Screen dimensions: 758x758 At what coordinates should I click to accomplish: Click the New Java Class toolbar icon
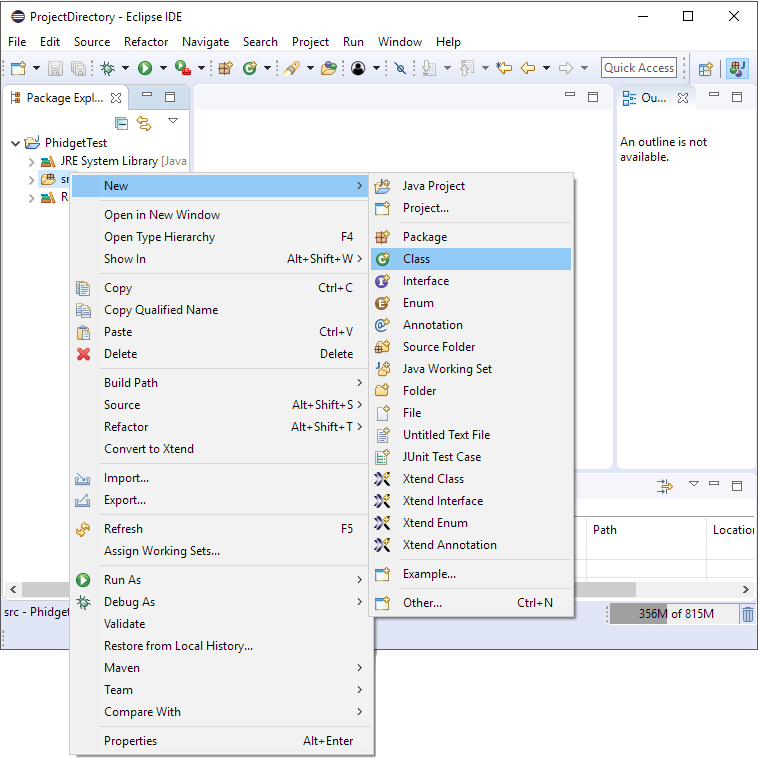pos(250,68)
